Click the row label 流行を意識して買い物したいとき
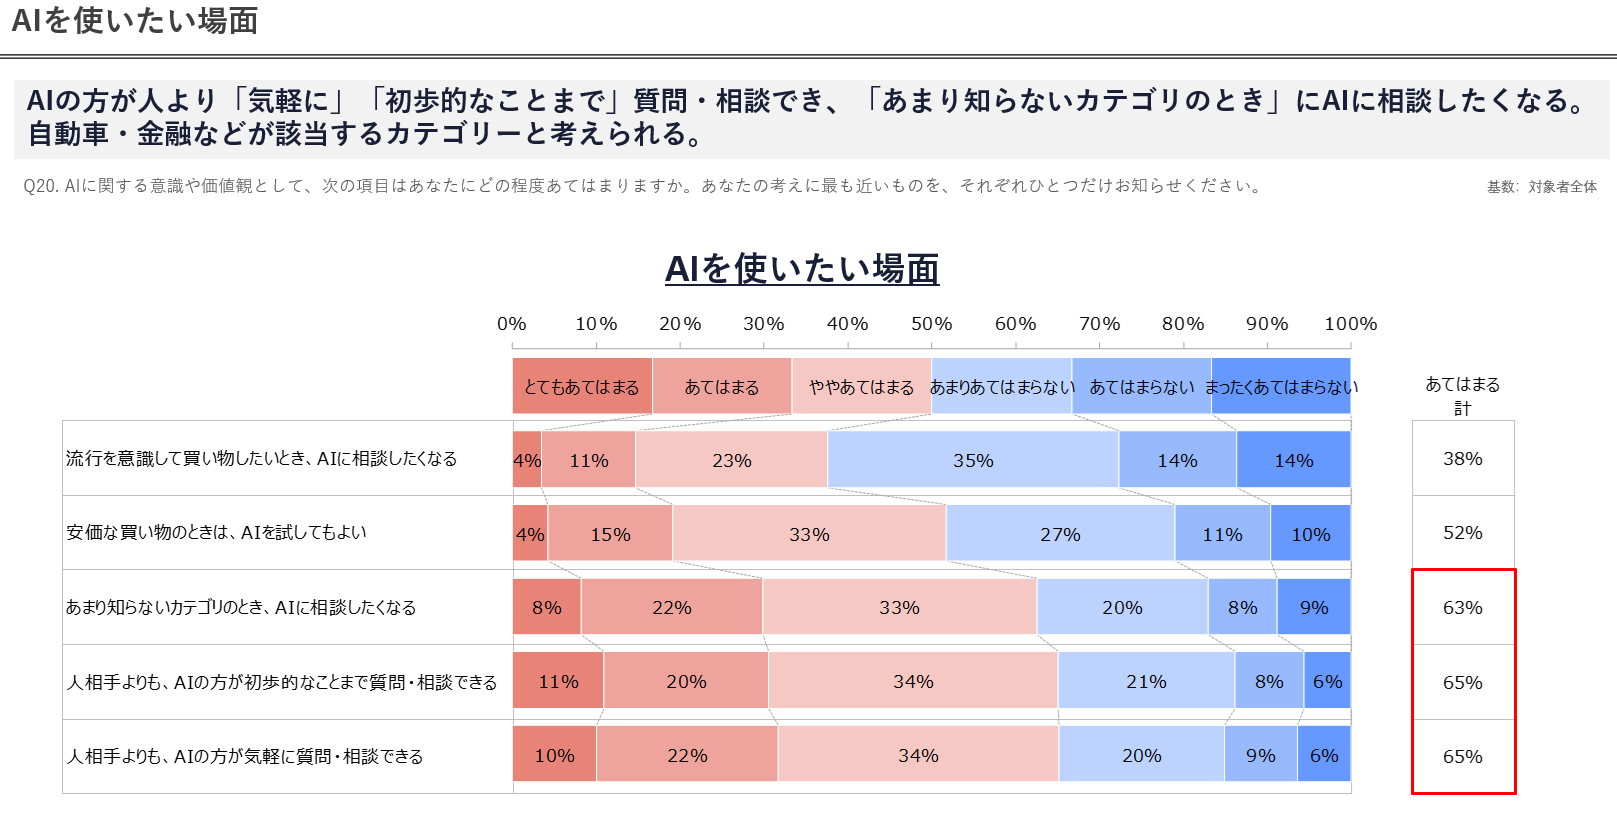1617x815 pixels. 262,459
